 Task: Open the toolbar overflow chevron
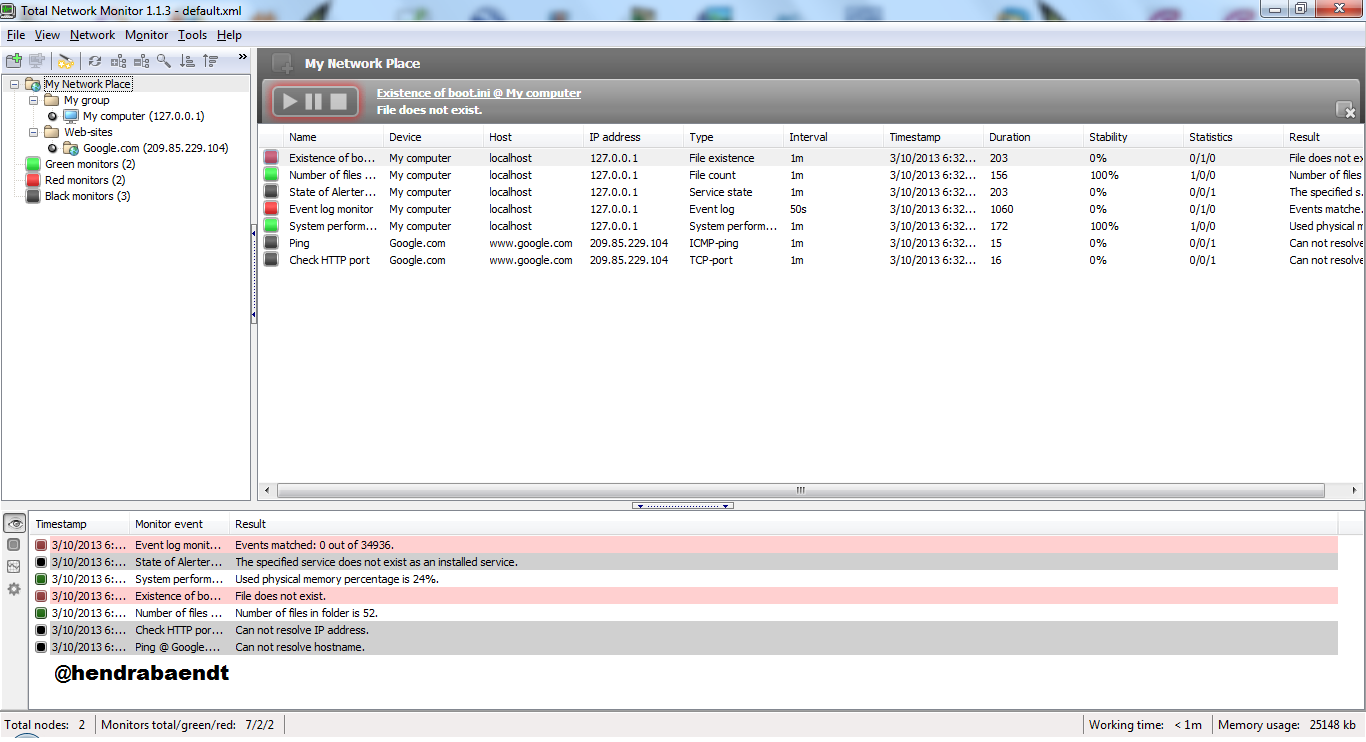[x=242, y=57]
